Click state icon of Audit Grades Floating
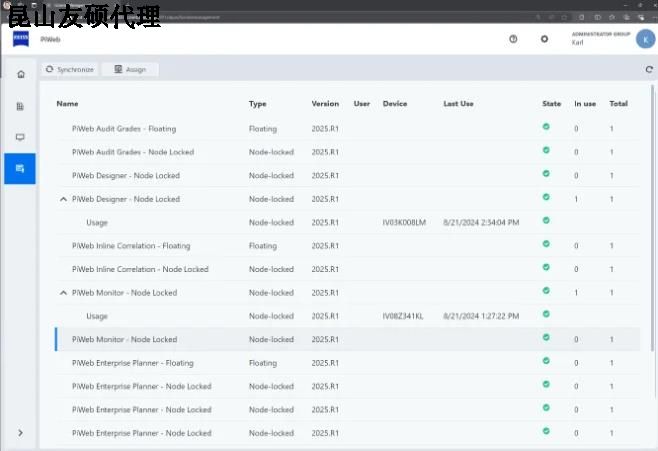Image resolution: width=658 pixels, height=451 pixels. (546, 127)
